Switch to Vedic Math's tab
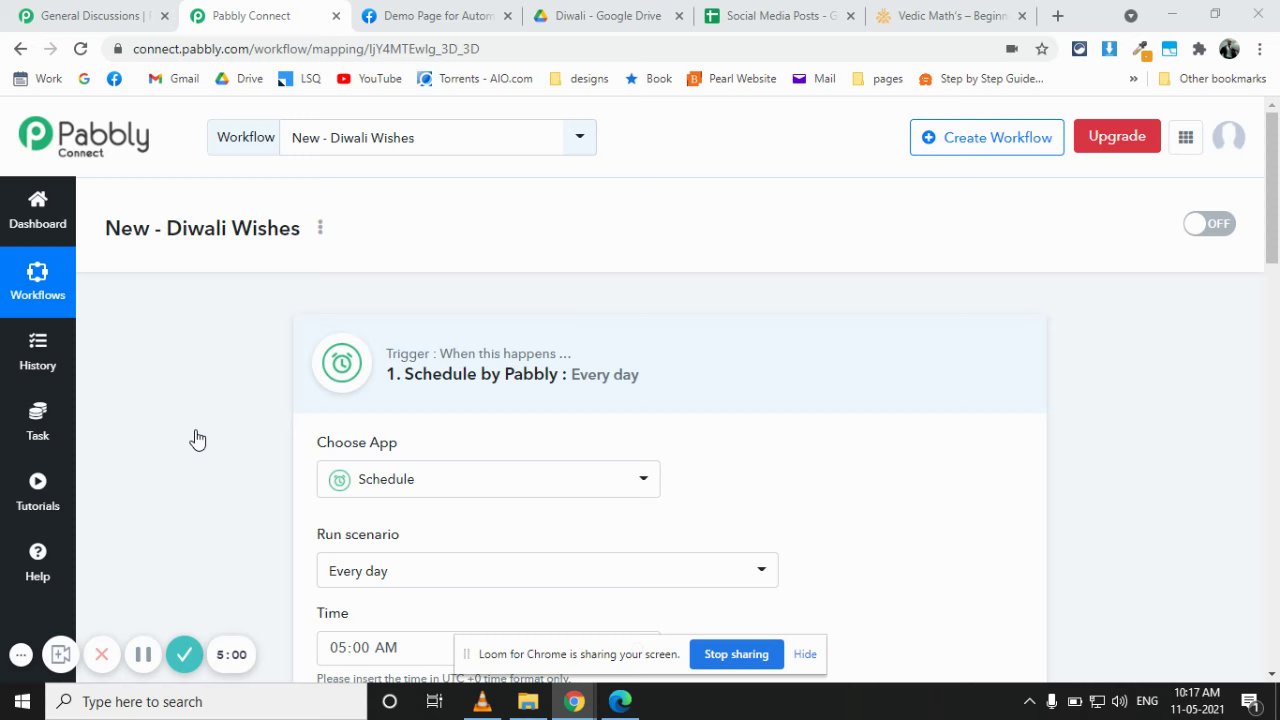1280x720 pixels. click(952, 16)
